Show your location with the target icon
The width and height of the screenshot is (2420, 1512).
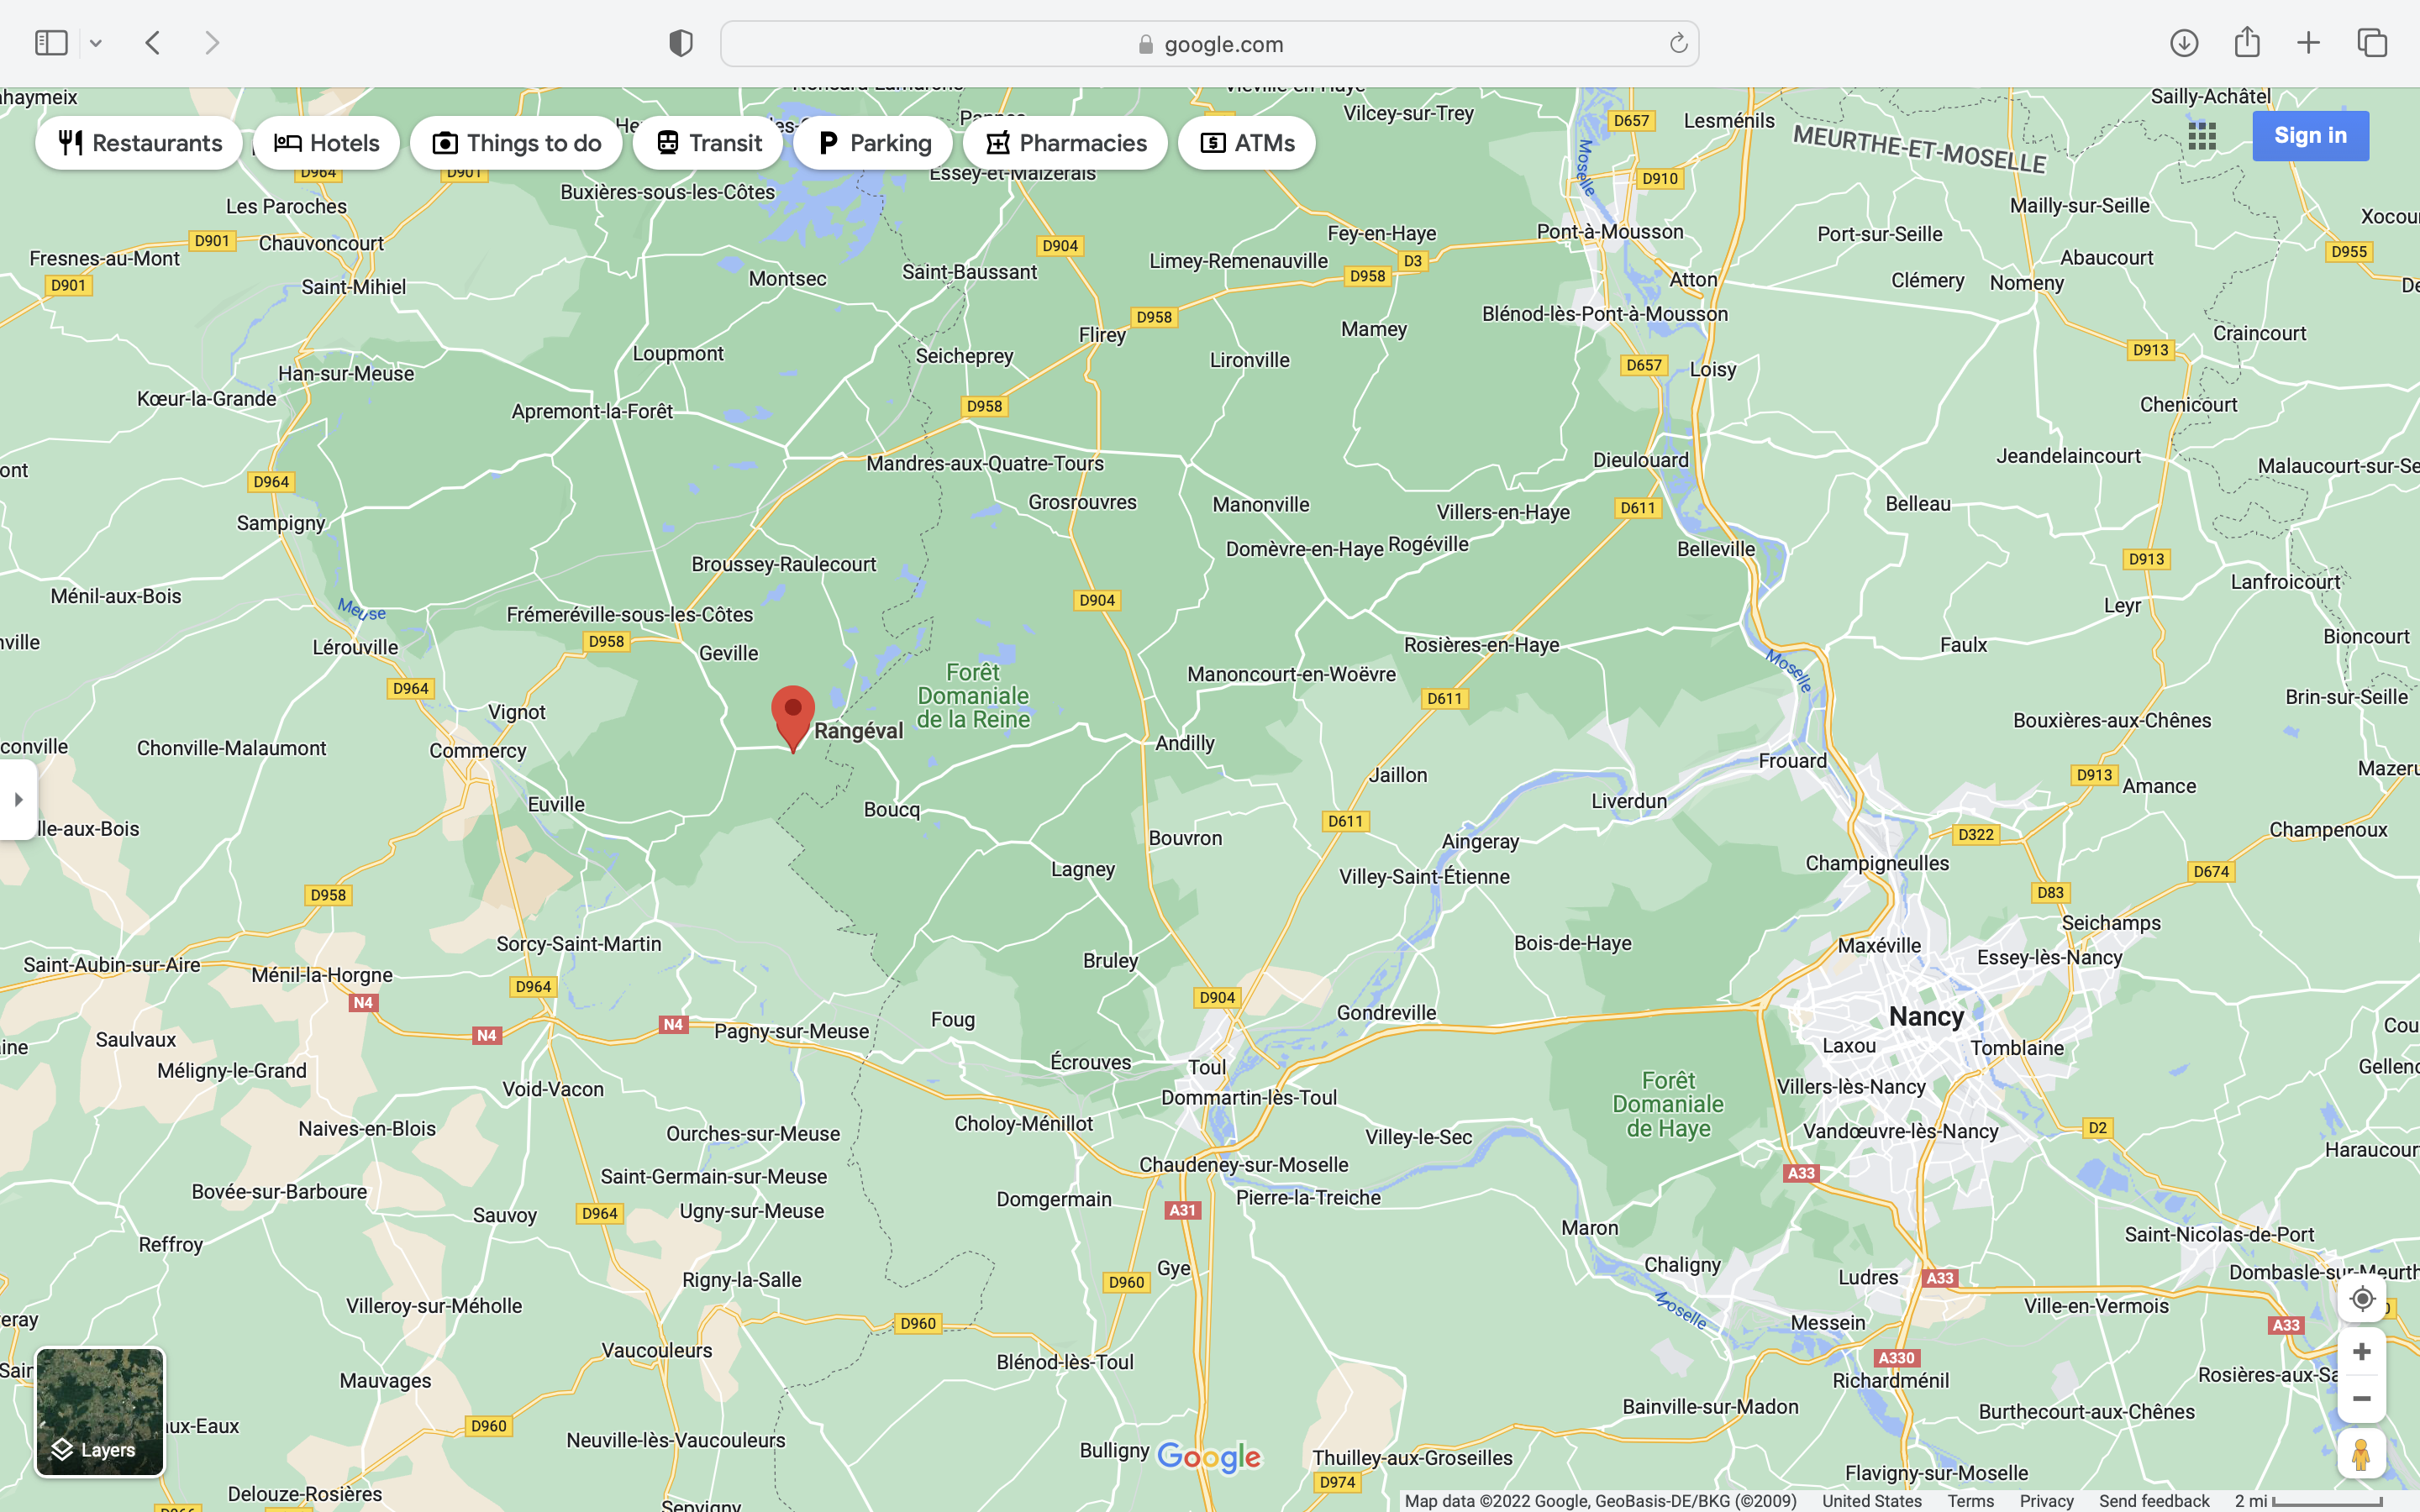pyautogui.click(x=2361, y=1299)
